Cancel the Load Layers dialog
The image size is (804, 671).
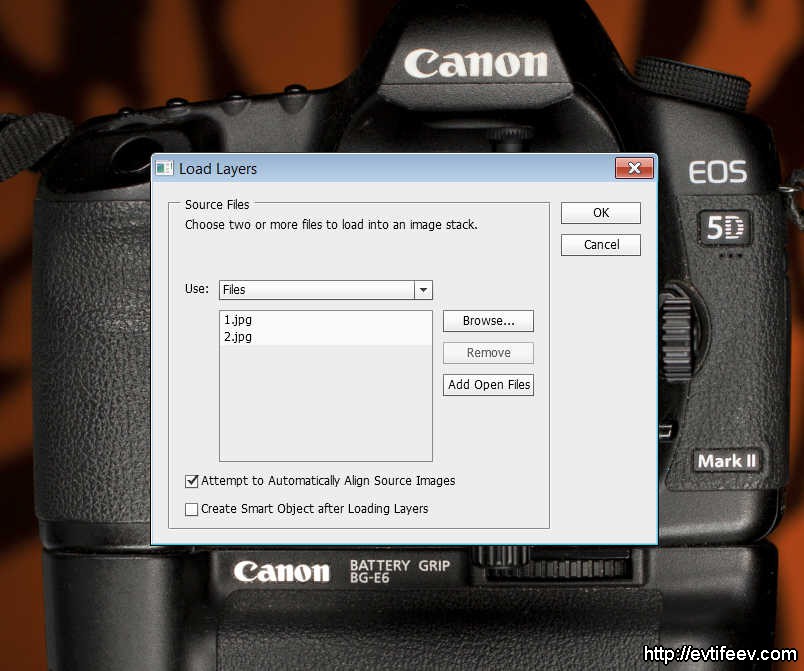click(x=600, y=245)
